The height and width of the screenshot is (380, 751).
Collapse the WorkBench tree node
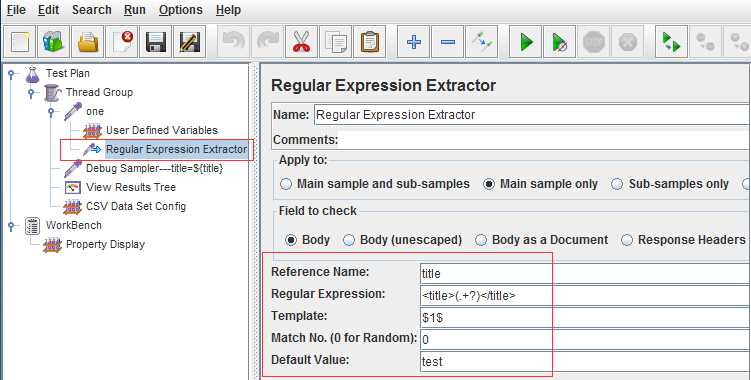pyautogui.click(x=11, y=225)
